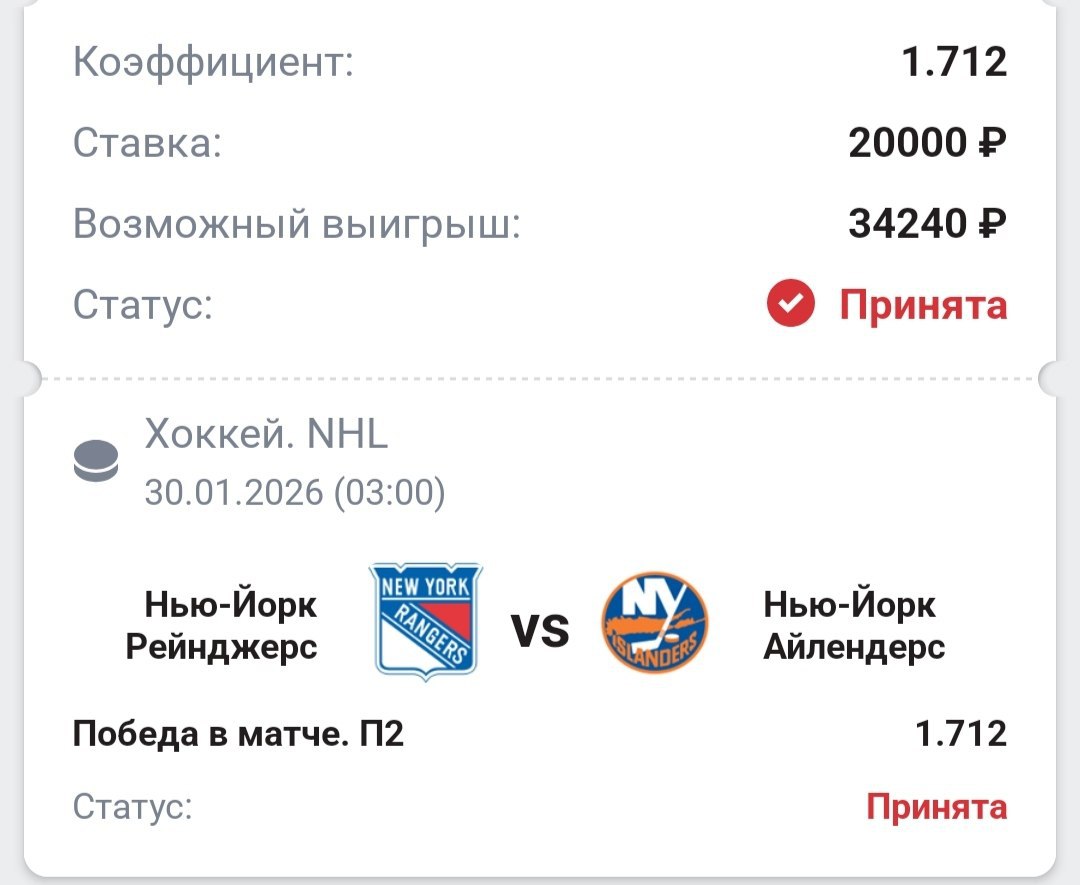Click the VS text between team logos
This screenshot has width=1080, height=885.
(540, 631)
